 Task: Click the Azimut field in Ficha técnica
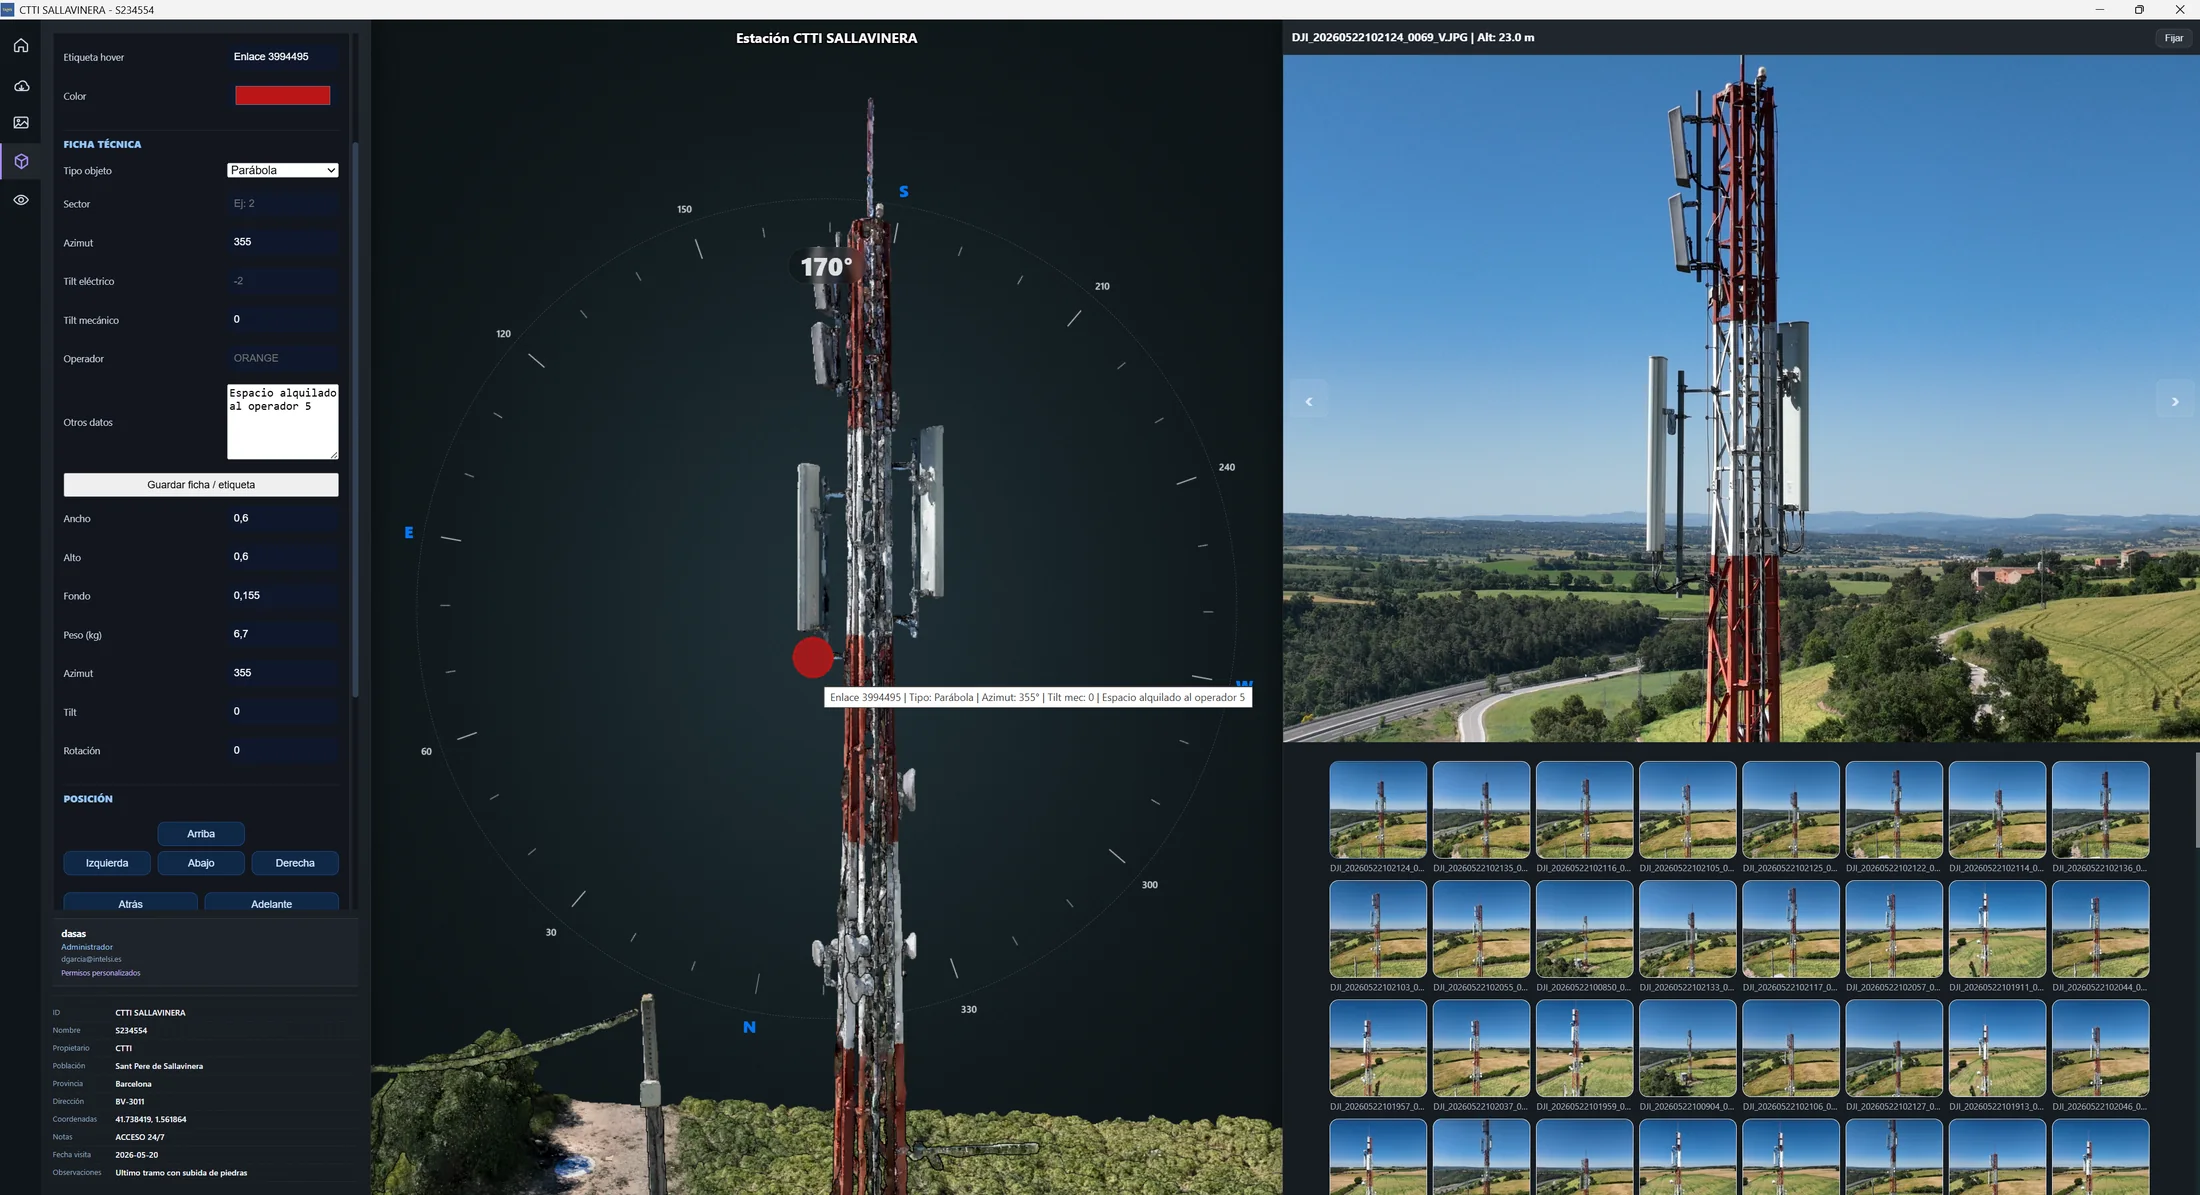283,242
